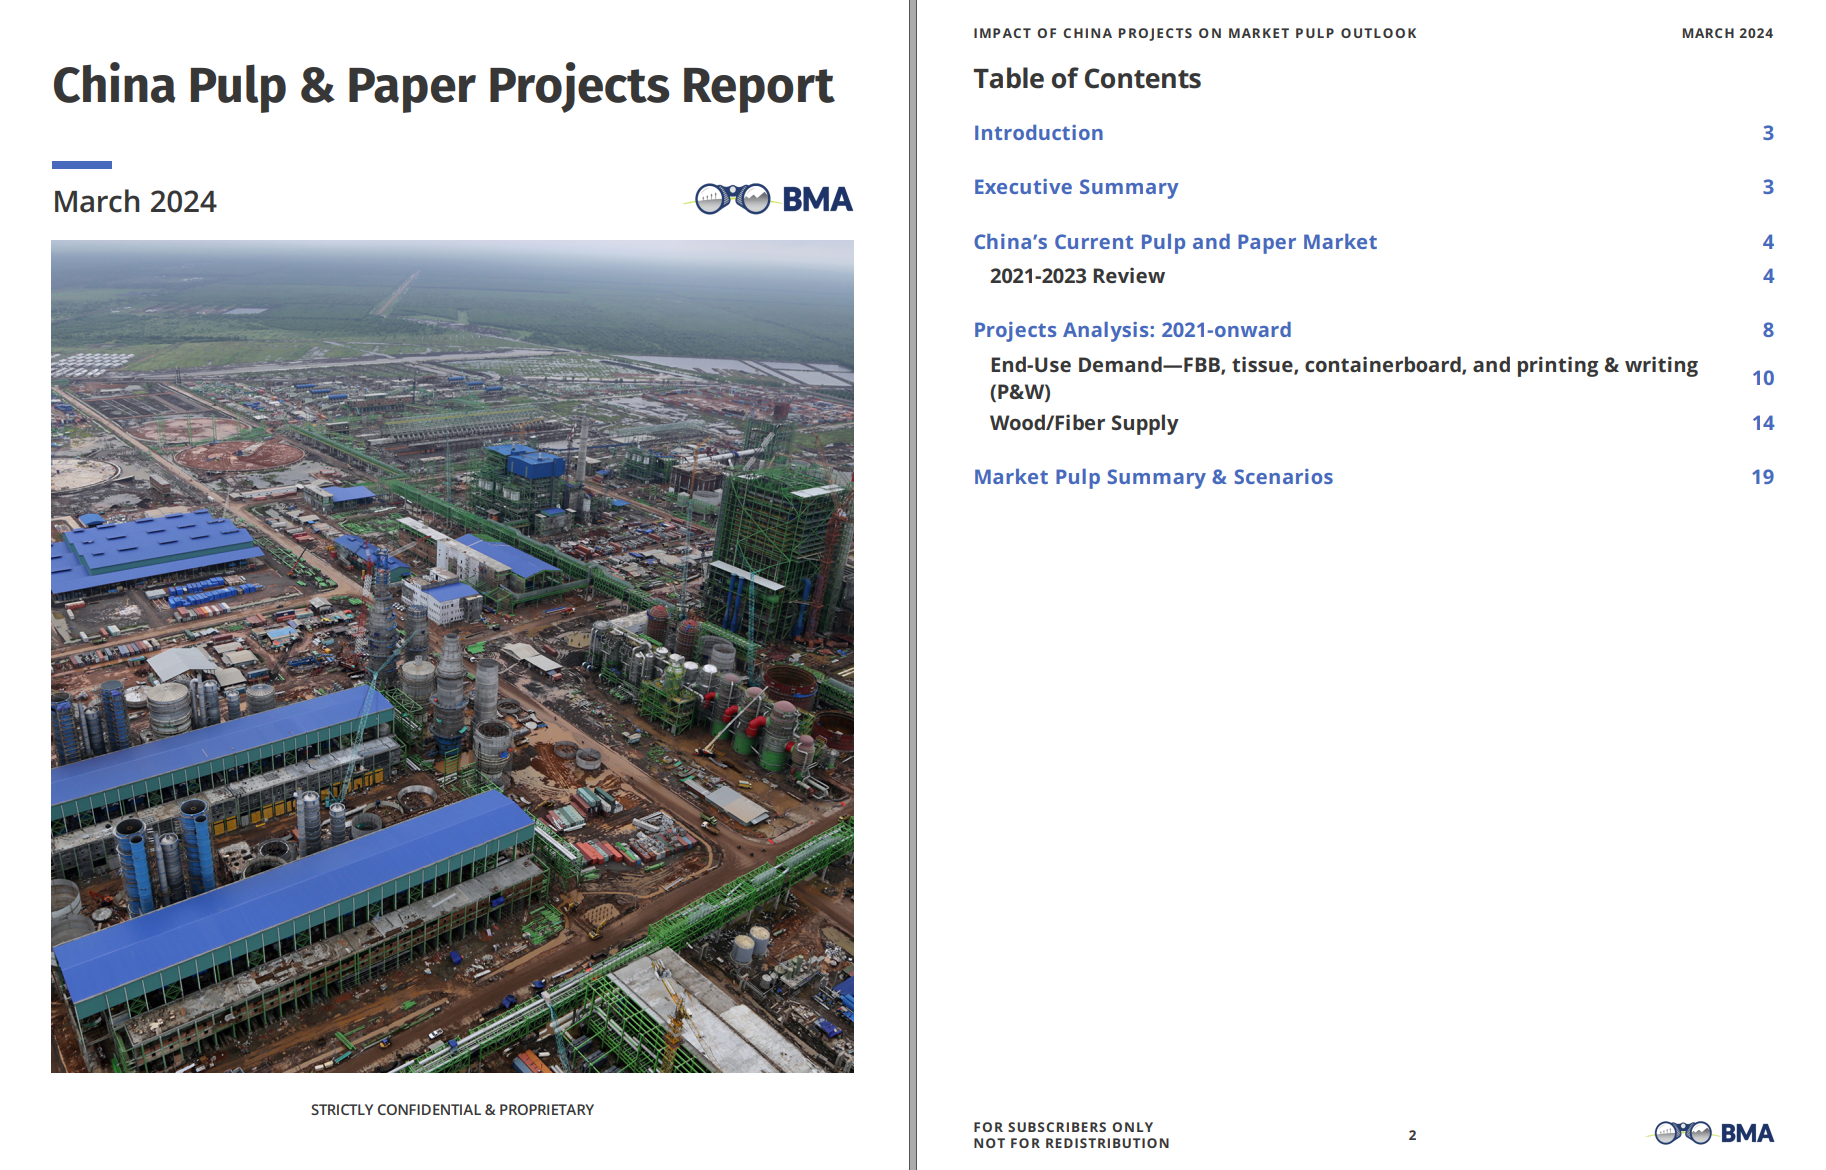Viewport: 1826px width, 1170px height.
Task: Click the Strictly Confidential & Proprietary notice
Action: click(x=452, y=1110)
